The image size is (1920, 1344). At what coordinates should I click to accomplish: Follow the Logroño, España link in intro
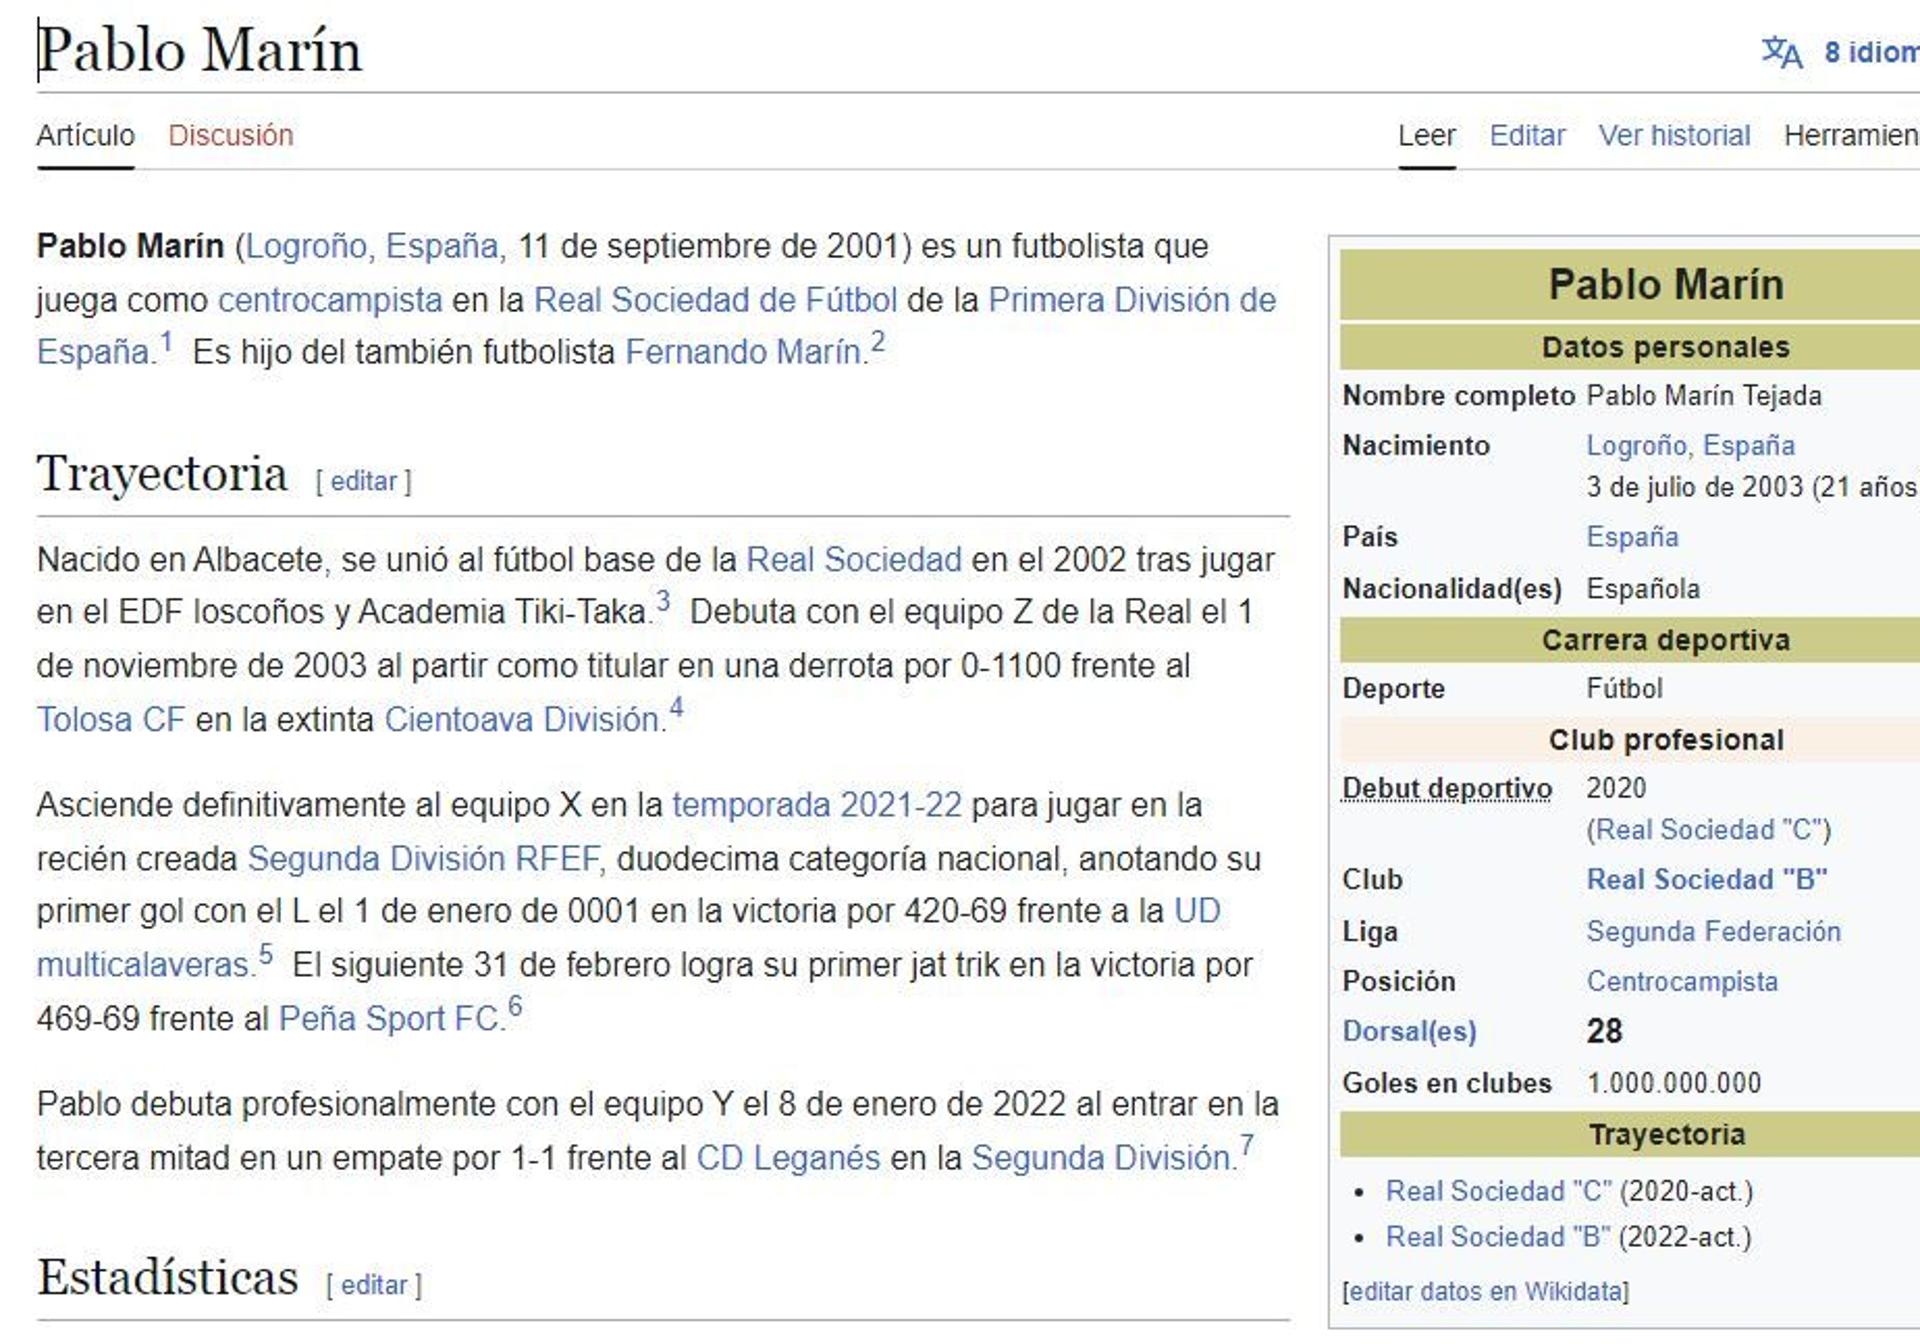pos(372,246)
